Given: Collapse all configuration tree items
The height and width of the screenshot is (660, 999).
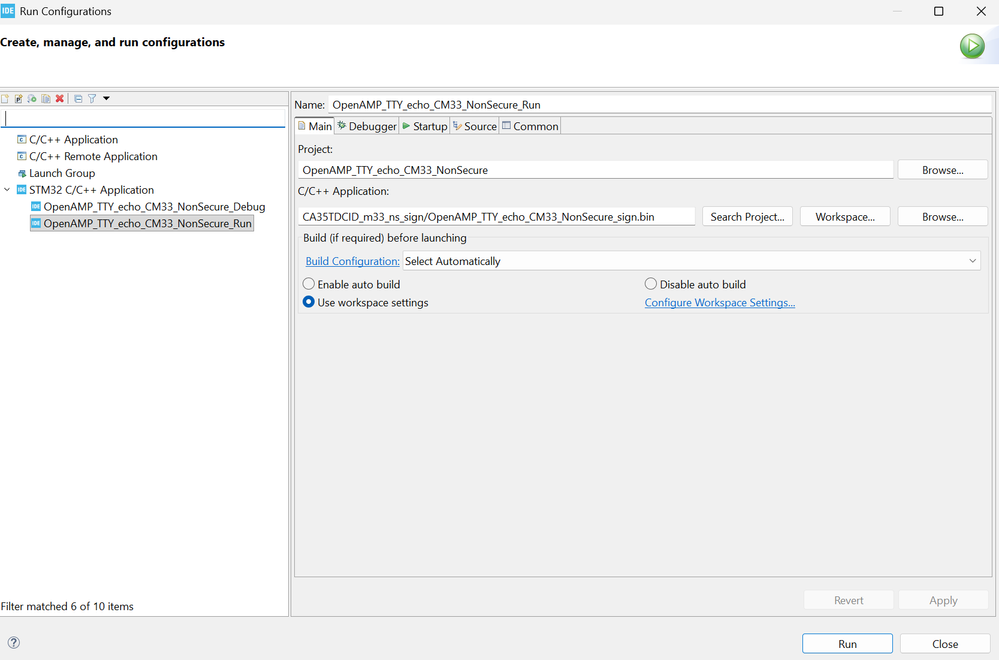Looking at the screenshot, I should pos(78,99).
